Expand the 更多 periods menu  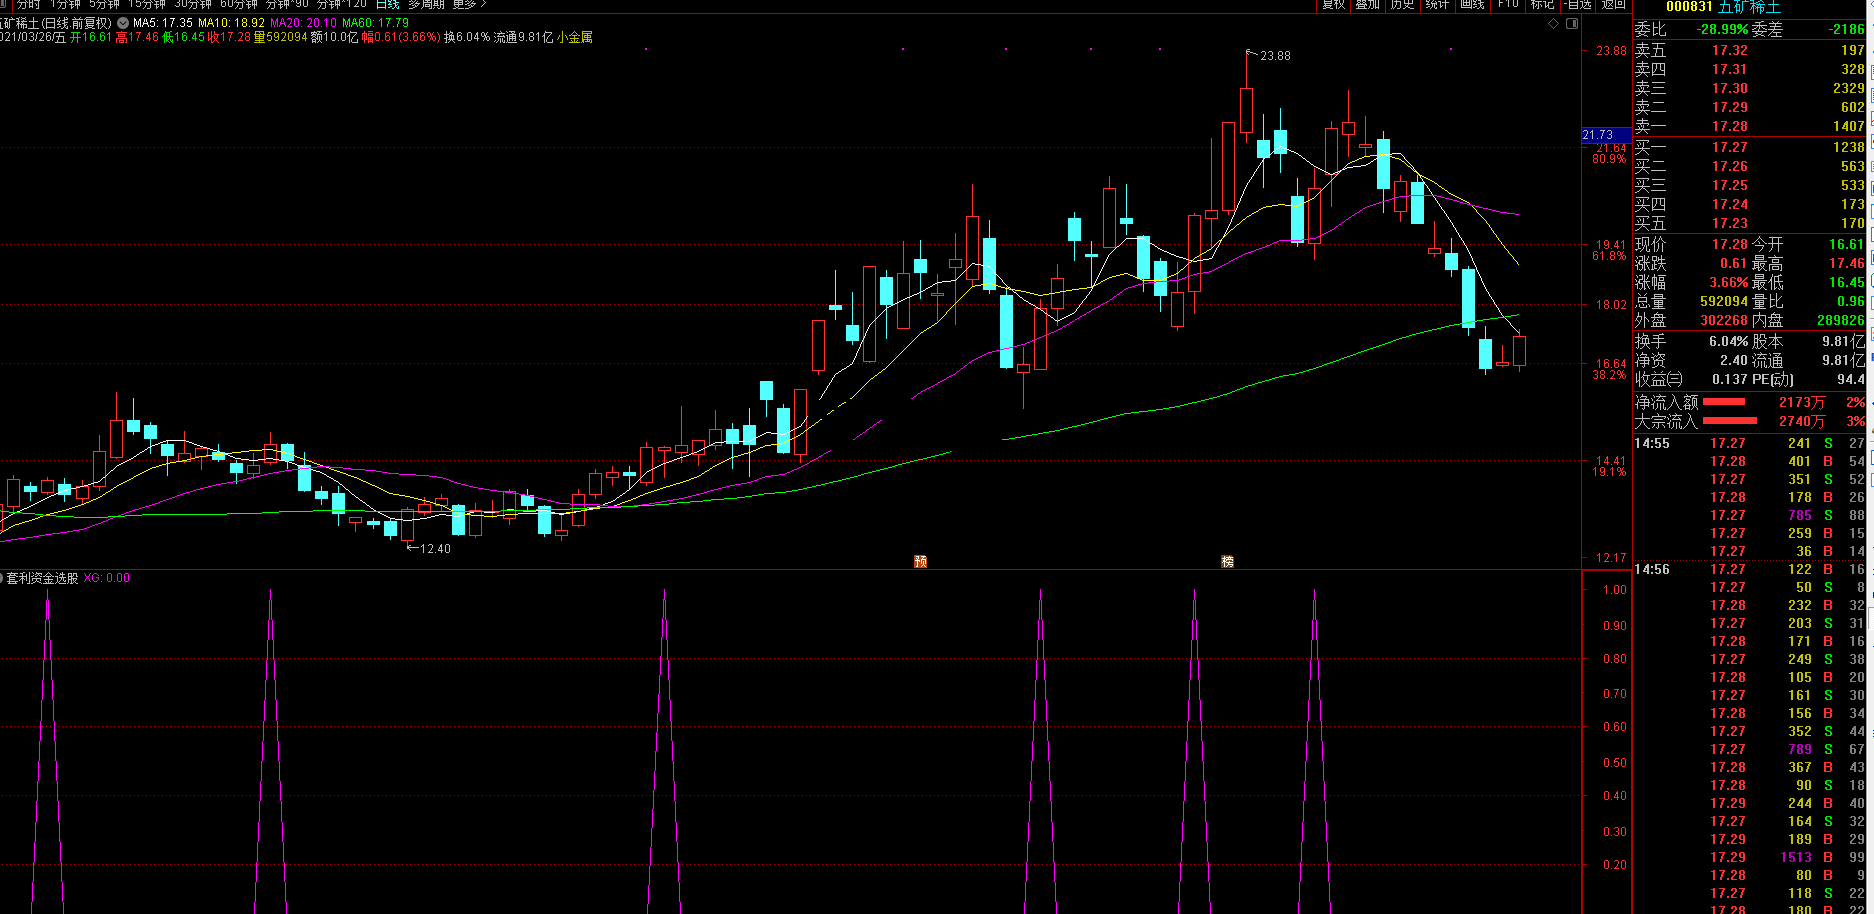(x=469, y=4)
